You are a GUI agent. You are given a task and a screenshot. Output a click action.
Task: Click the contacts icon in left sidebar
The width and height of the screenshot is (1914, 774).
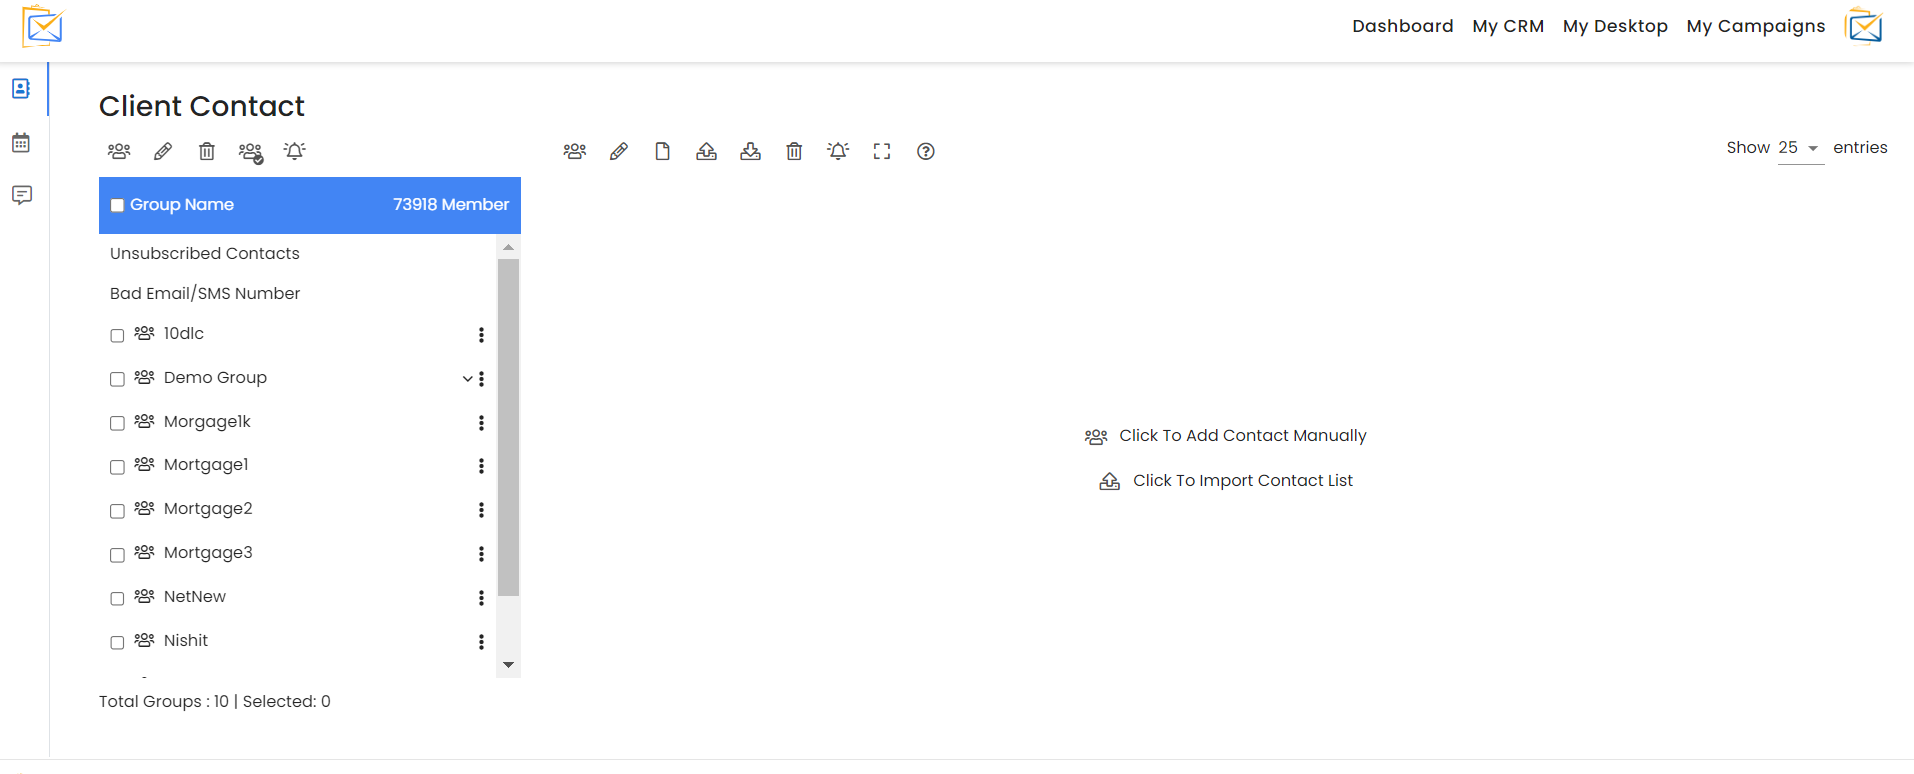(21, 89)
